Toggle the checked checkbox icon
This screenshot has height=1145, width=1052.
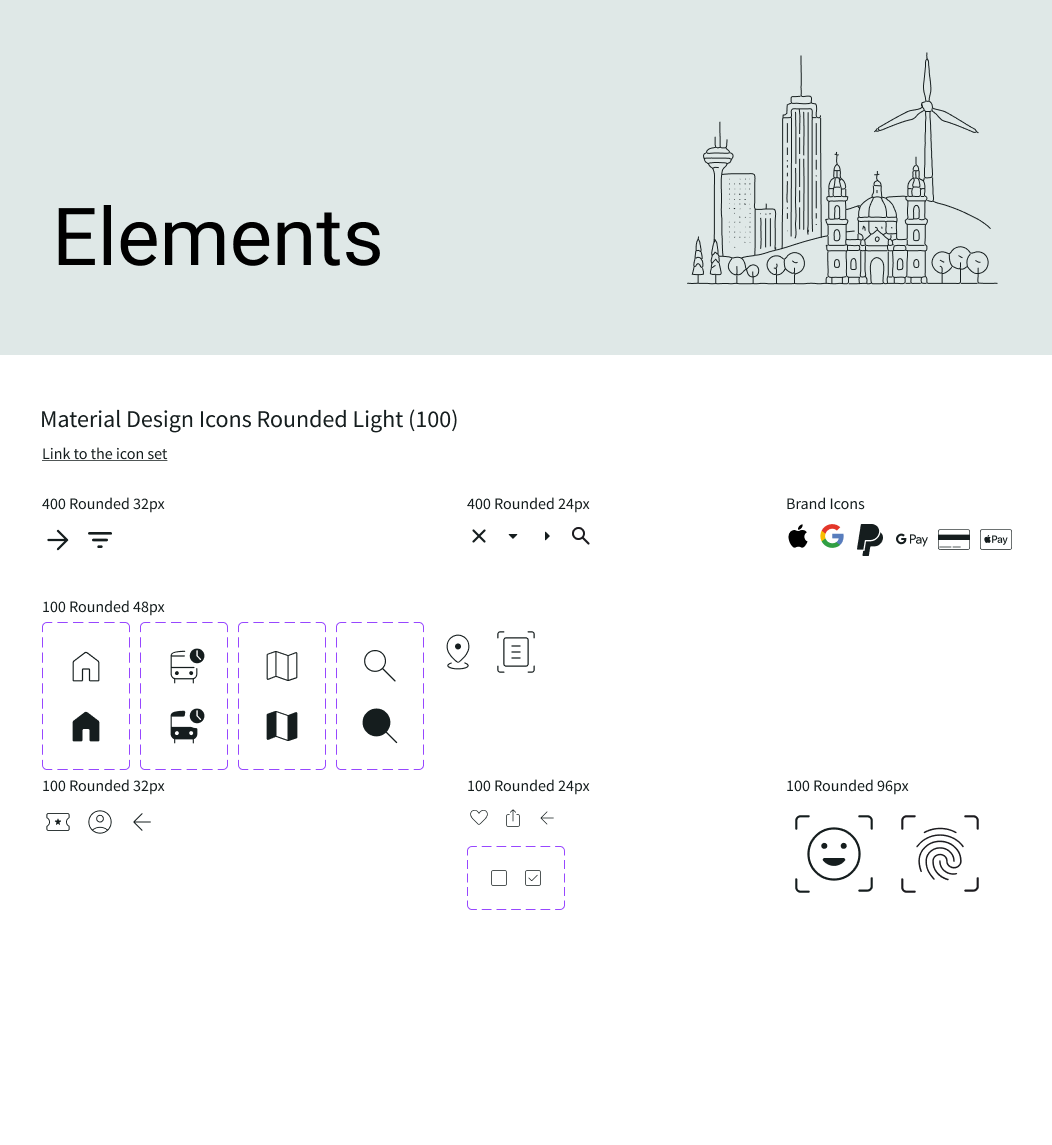532,877
